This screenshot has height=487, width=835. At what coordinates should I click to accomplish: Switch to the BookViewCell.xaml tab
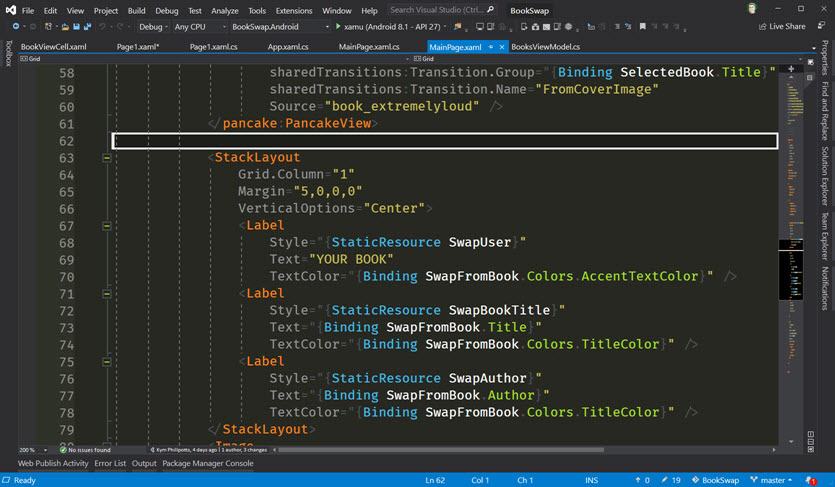(53, 47)
